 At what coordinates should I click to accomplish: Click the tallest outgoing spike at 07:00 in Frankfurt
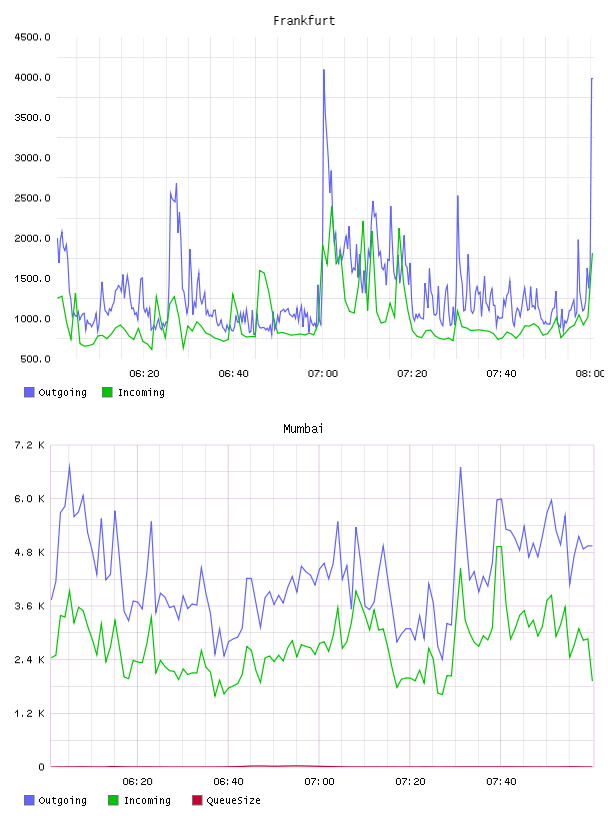[324, 70]
